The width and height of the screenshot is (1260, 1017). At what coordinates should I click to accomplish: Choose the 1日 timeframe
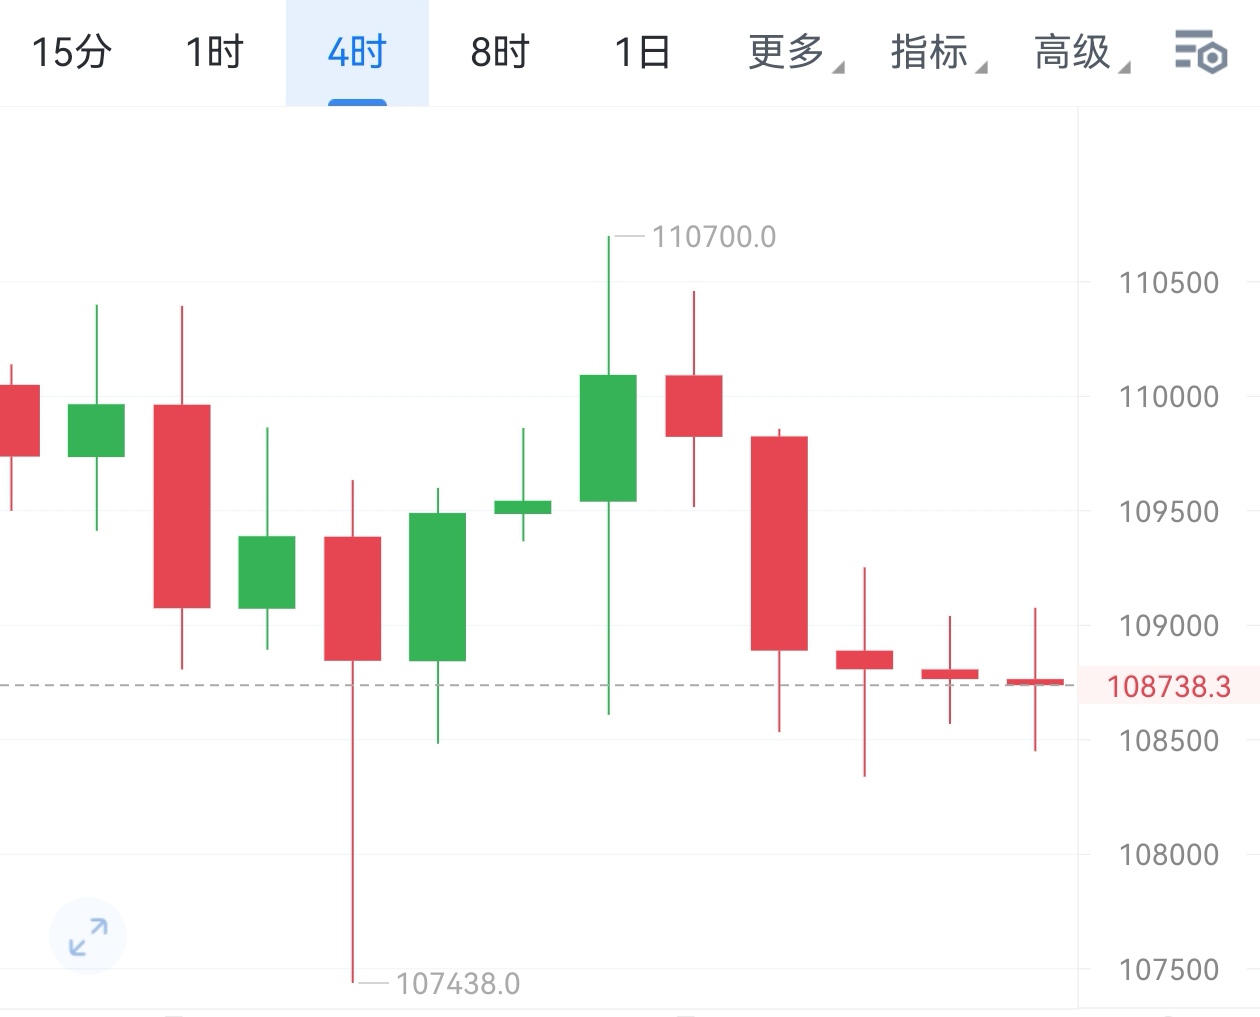pyautogui.click(x=642, y=52)
